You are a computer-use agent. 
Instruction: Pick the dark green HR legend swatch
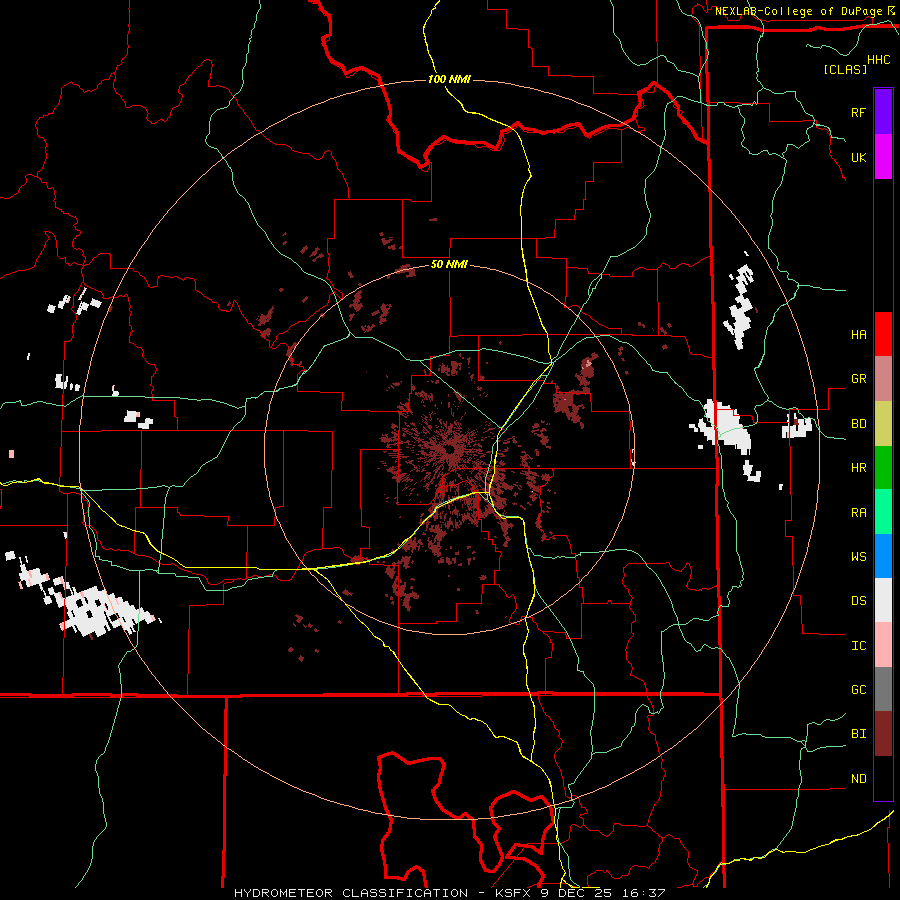pos(883,467)
